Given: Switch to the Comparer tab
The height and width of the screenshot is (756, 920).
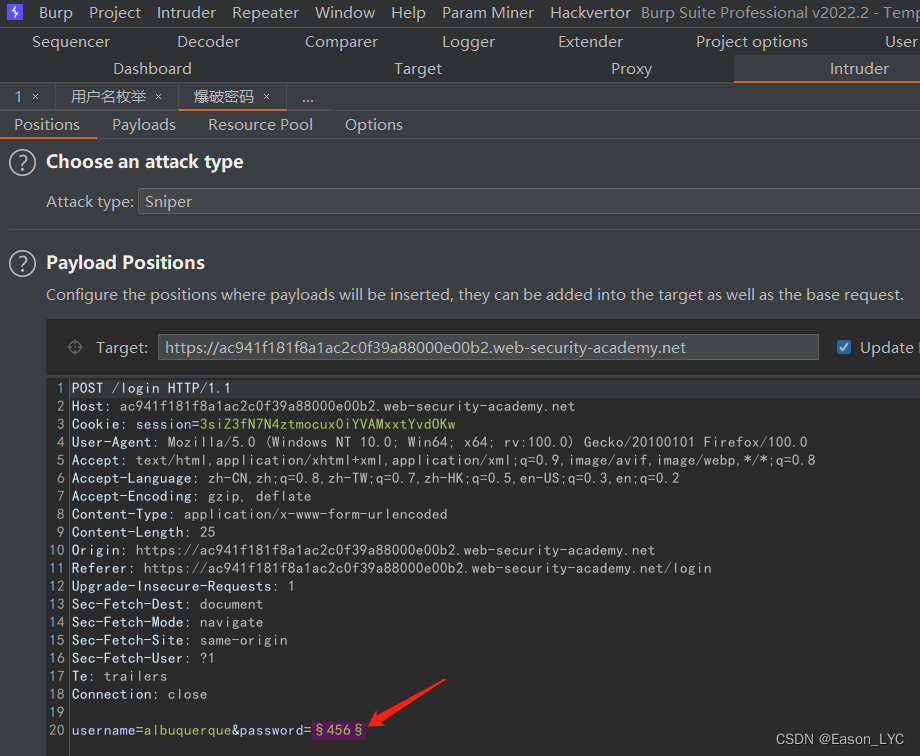Looking at the screenshot, I should point(341,42).
